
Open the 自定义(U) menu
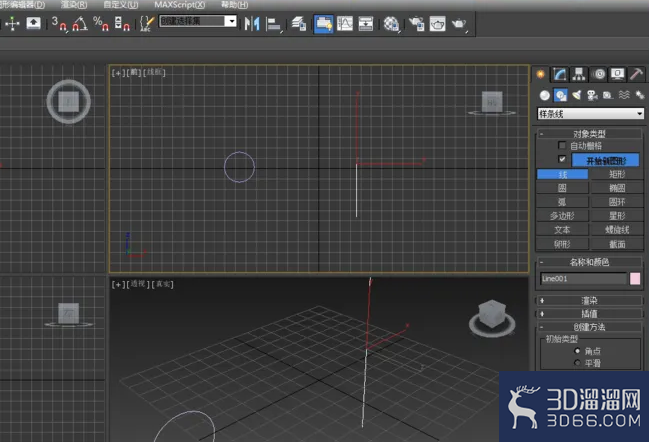120,5
